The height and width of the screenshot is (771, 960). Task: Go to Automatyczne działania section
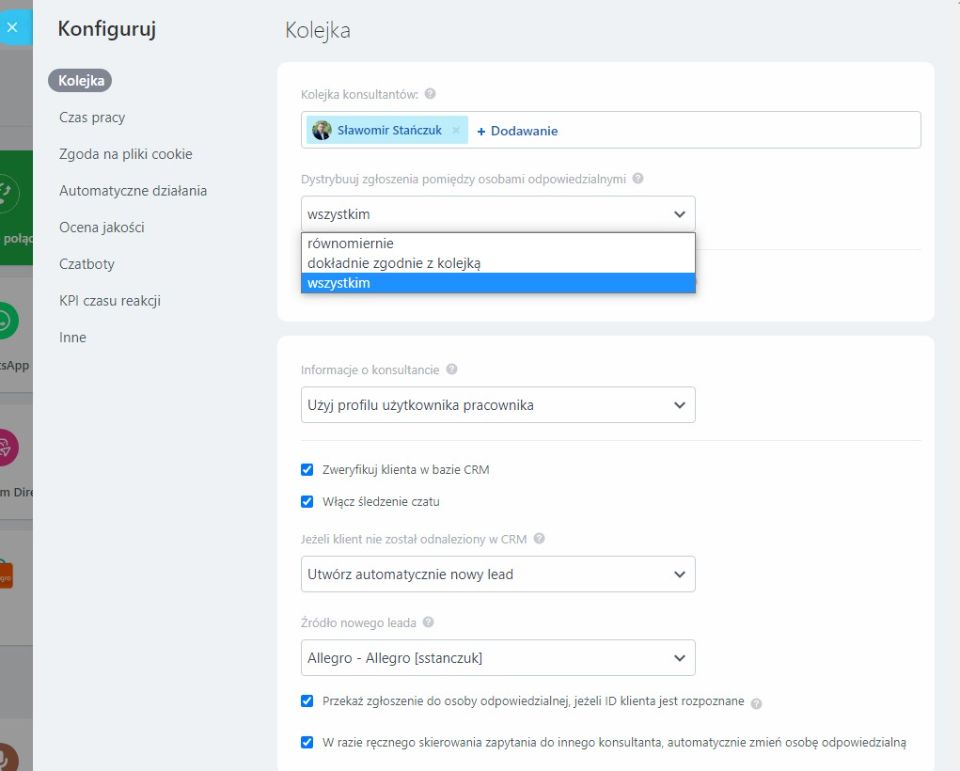[x=132, y=191]
